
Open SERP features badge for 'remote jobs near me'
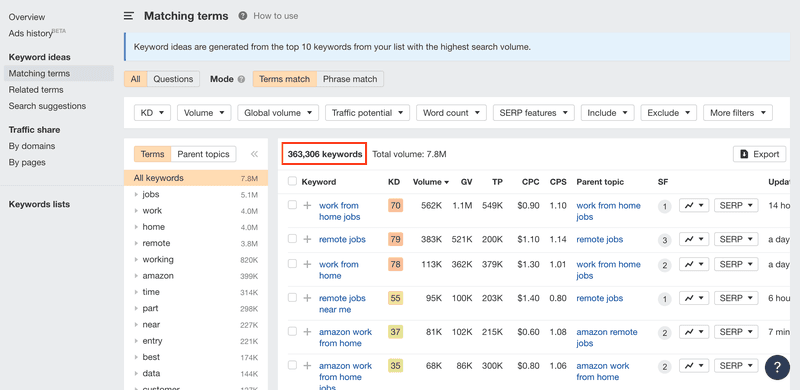click(664, 299)
